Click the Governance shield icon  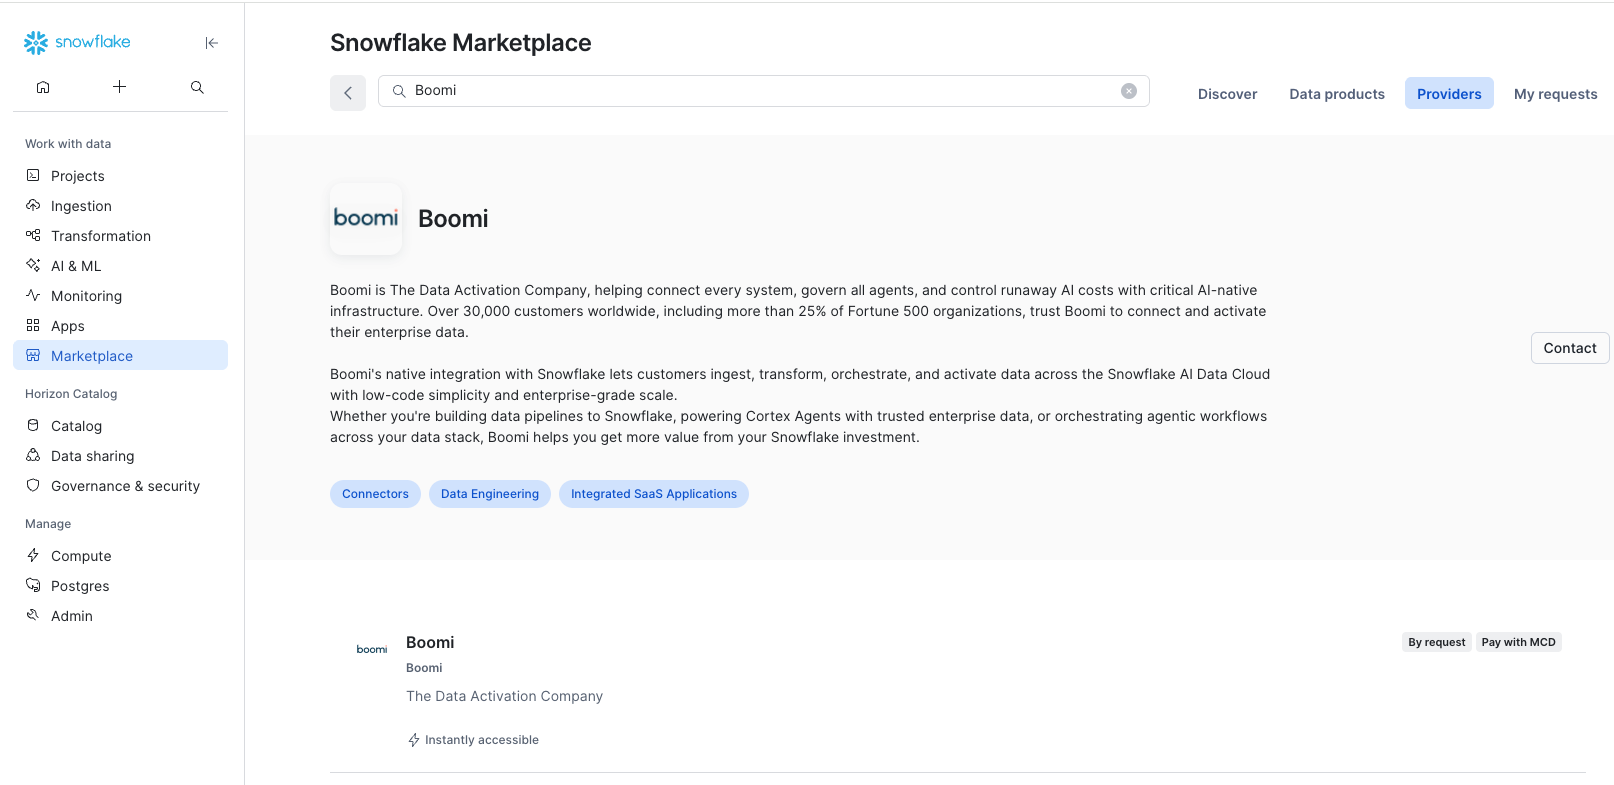[33, 485]
